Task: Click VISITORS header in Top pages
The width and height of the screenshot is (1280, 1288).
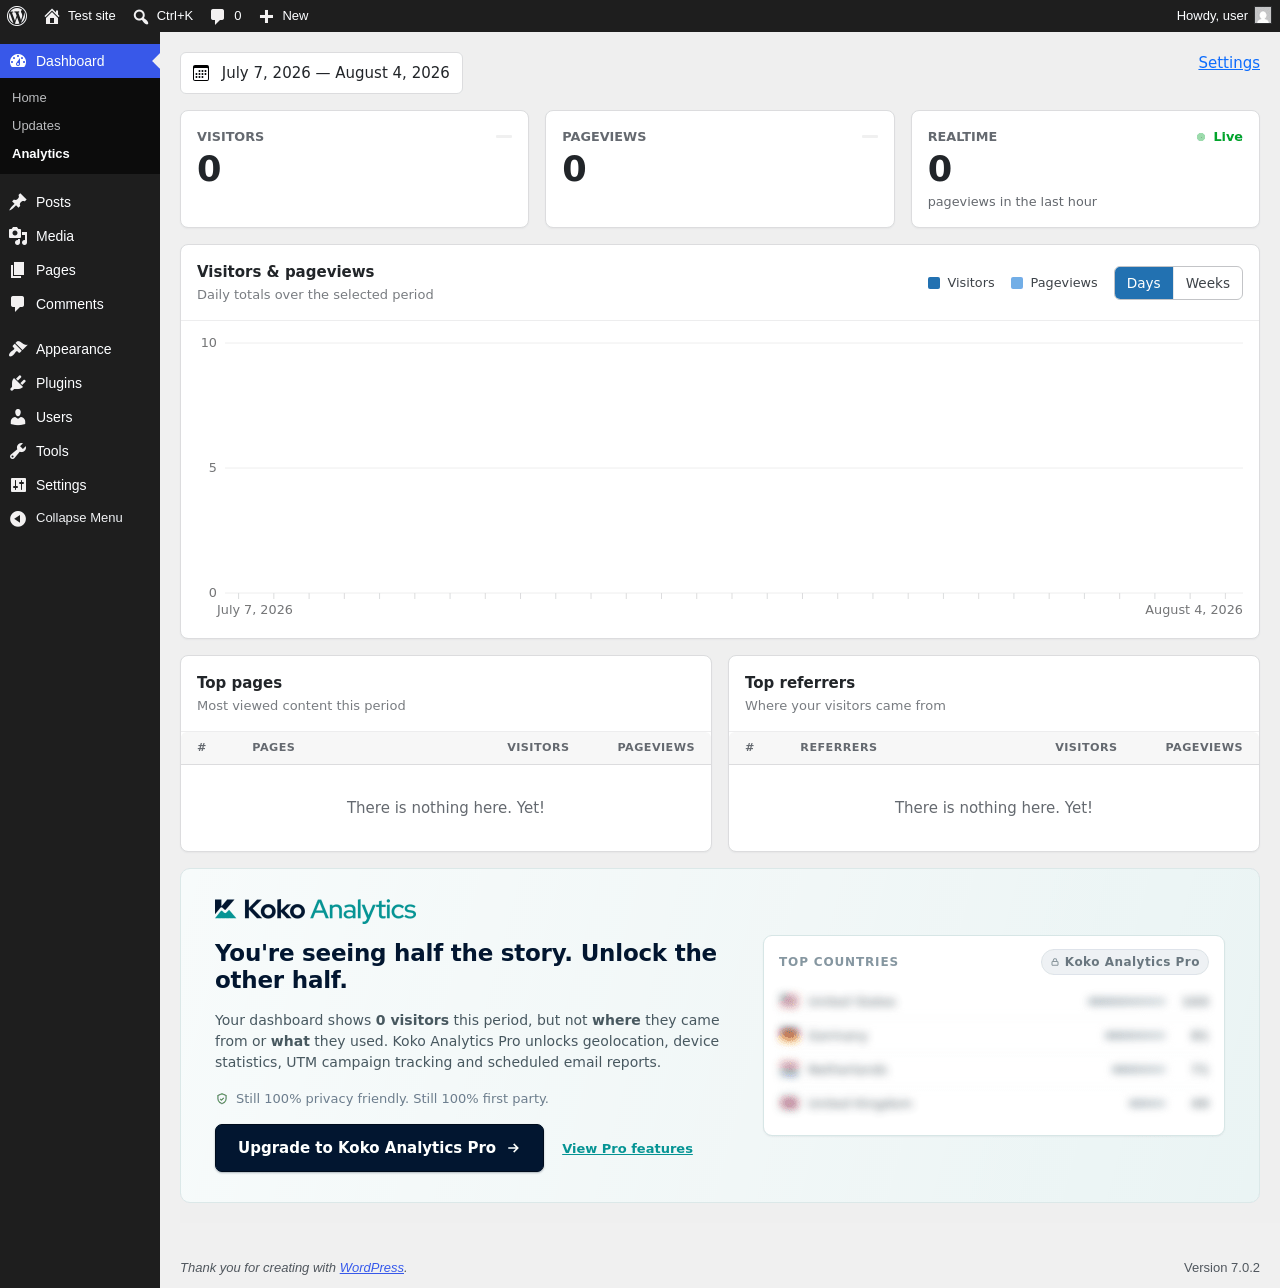Action: 538,748
